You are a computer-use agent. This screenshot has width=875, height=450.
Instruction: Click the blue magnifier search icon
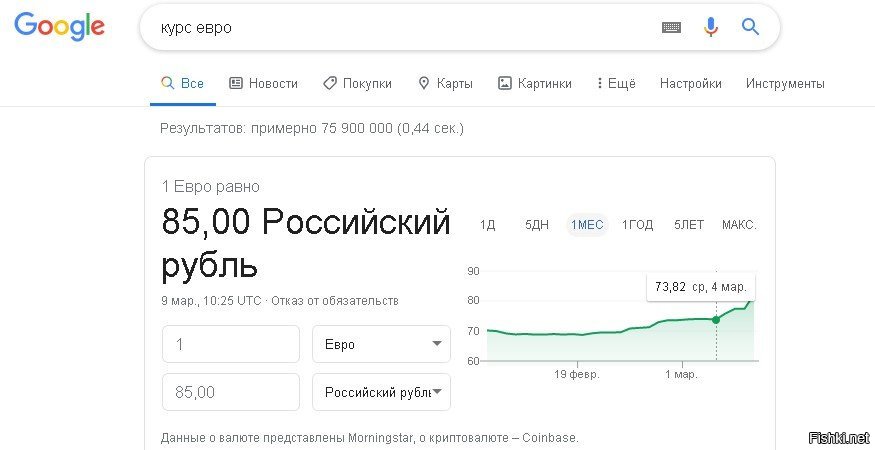[750, 26]
